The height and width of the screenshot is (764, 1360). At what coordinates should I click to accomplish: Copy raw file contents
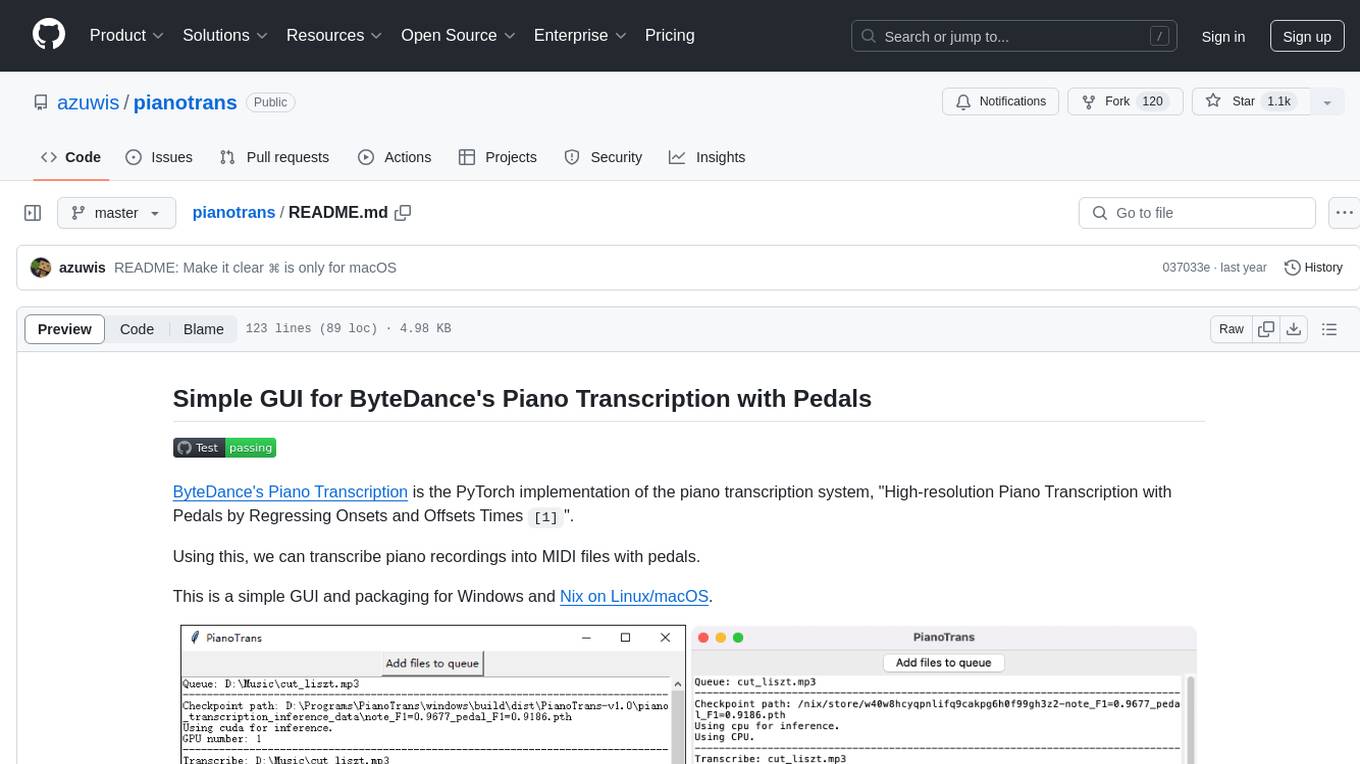point(1267,329)
